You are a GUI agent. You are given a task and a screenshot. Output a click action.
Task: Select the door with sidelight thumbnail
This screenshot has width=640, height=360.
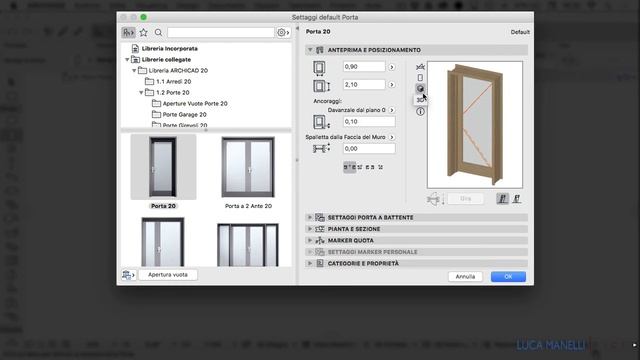click(163, 242)
